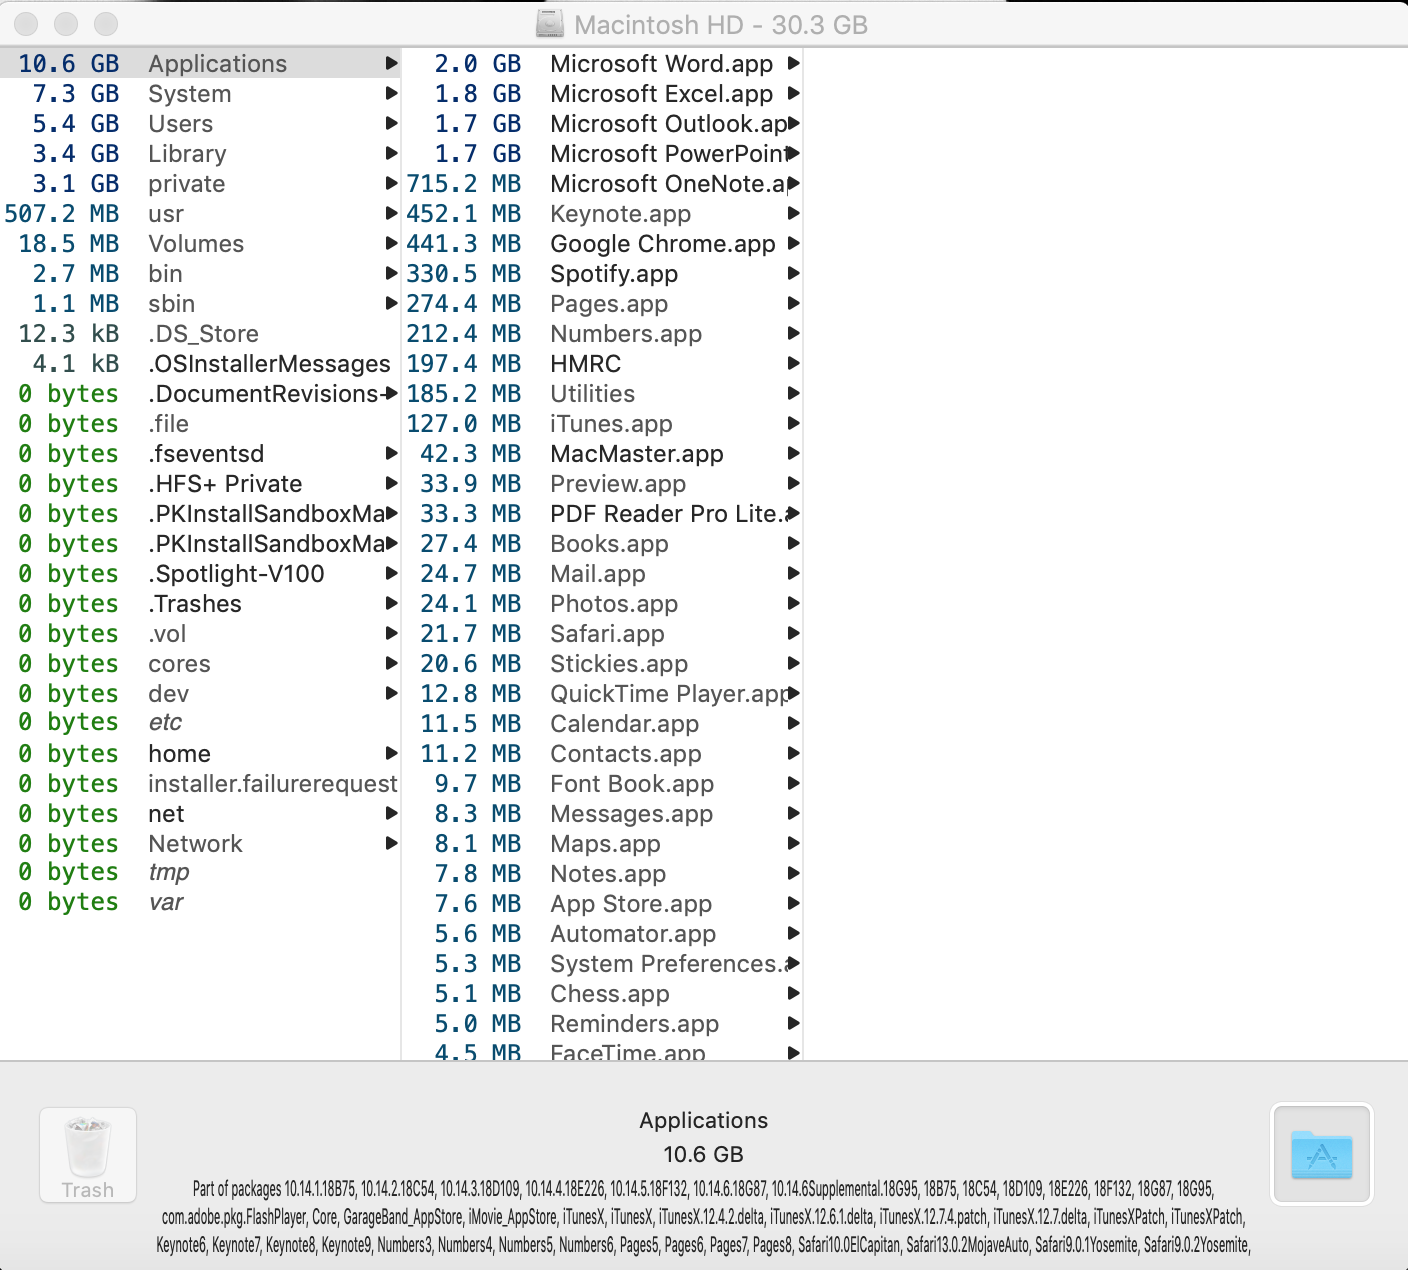1408x1270 pixels.
Task: Expand arrow next to Keynote.app
Action: click(x=794, y=214)
